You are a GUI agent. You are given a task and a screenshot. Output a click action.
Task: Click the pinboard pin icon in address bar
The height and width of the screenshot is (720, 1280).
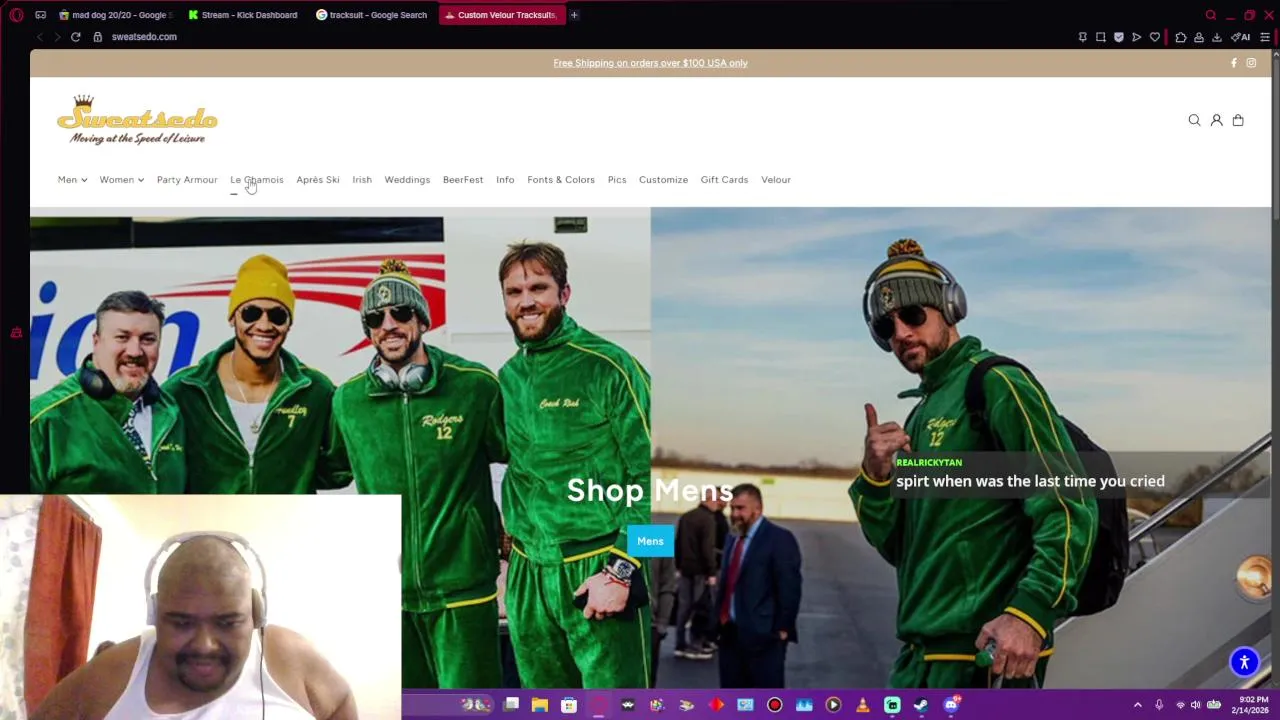click(x=1082, y=37)
